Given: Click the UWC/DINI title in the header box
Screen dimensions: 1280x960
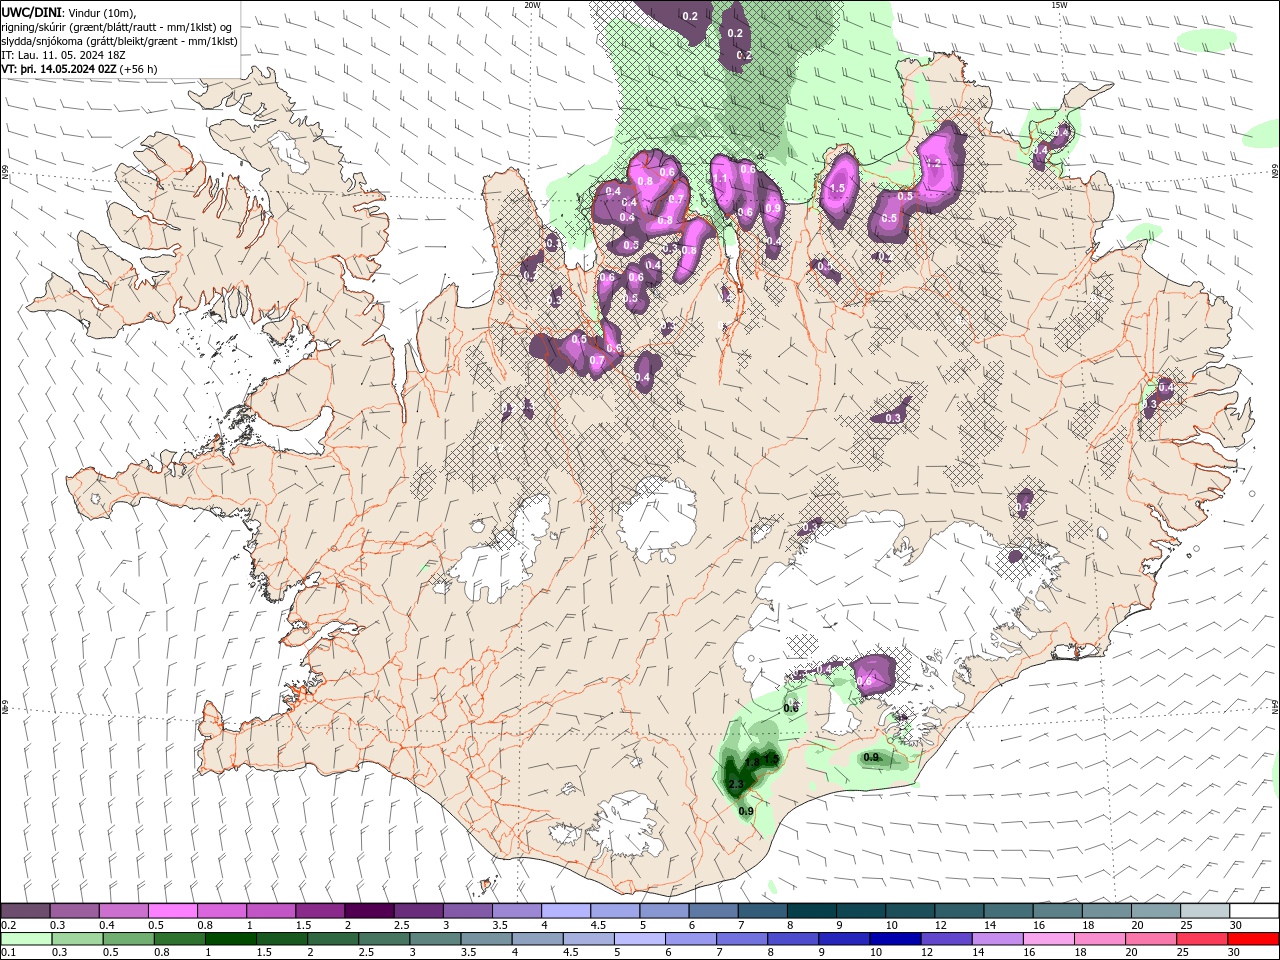Looking at the screenshot, I should coord(32,12).
